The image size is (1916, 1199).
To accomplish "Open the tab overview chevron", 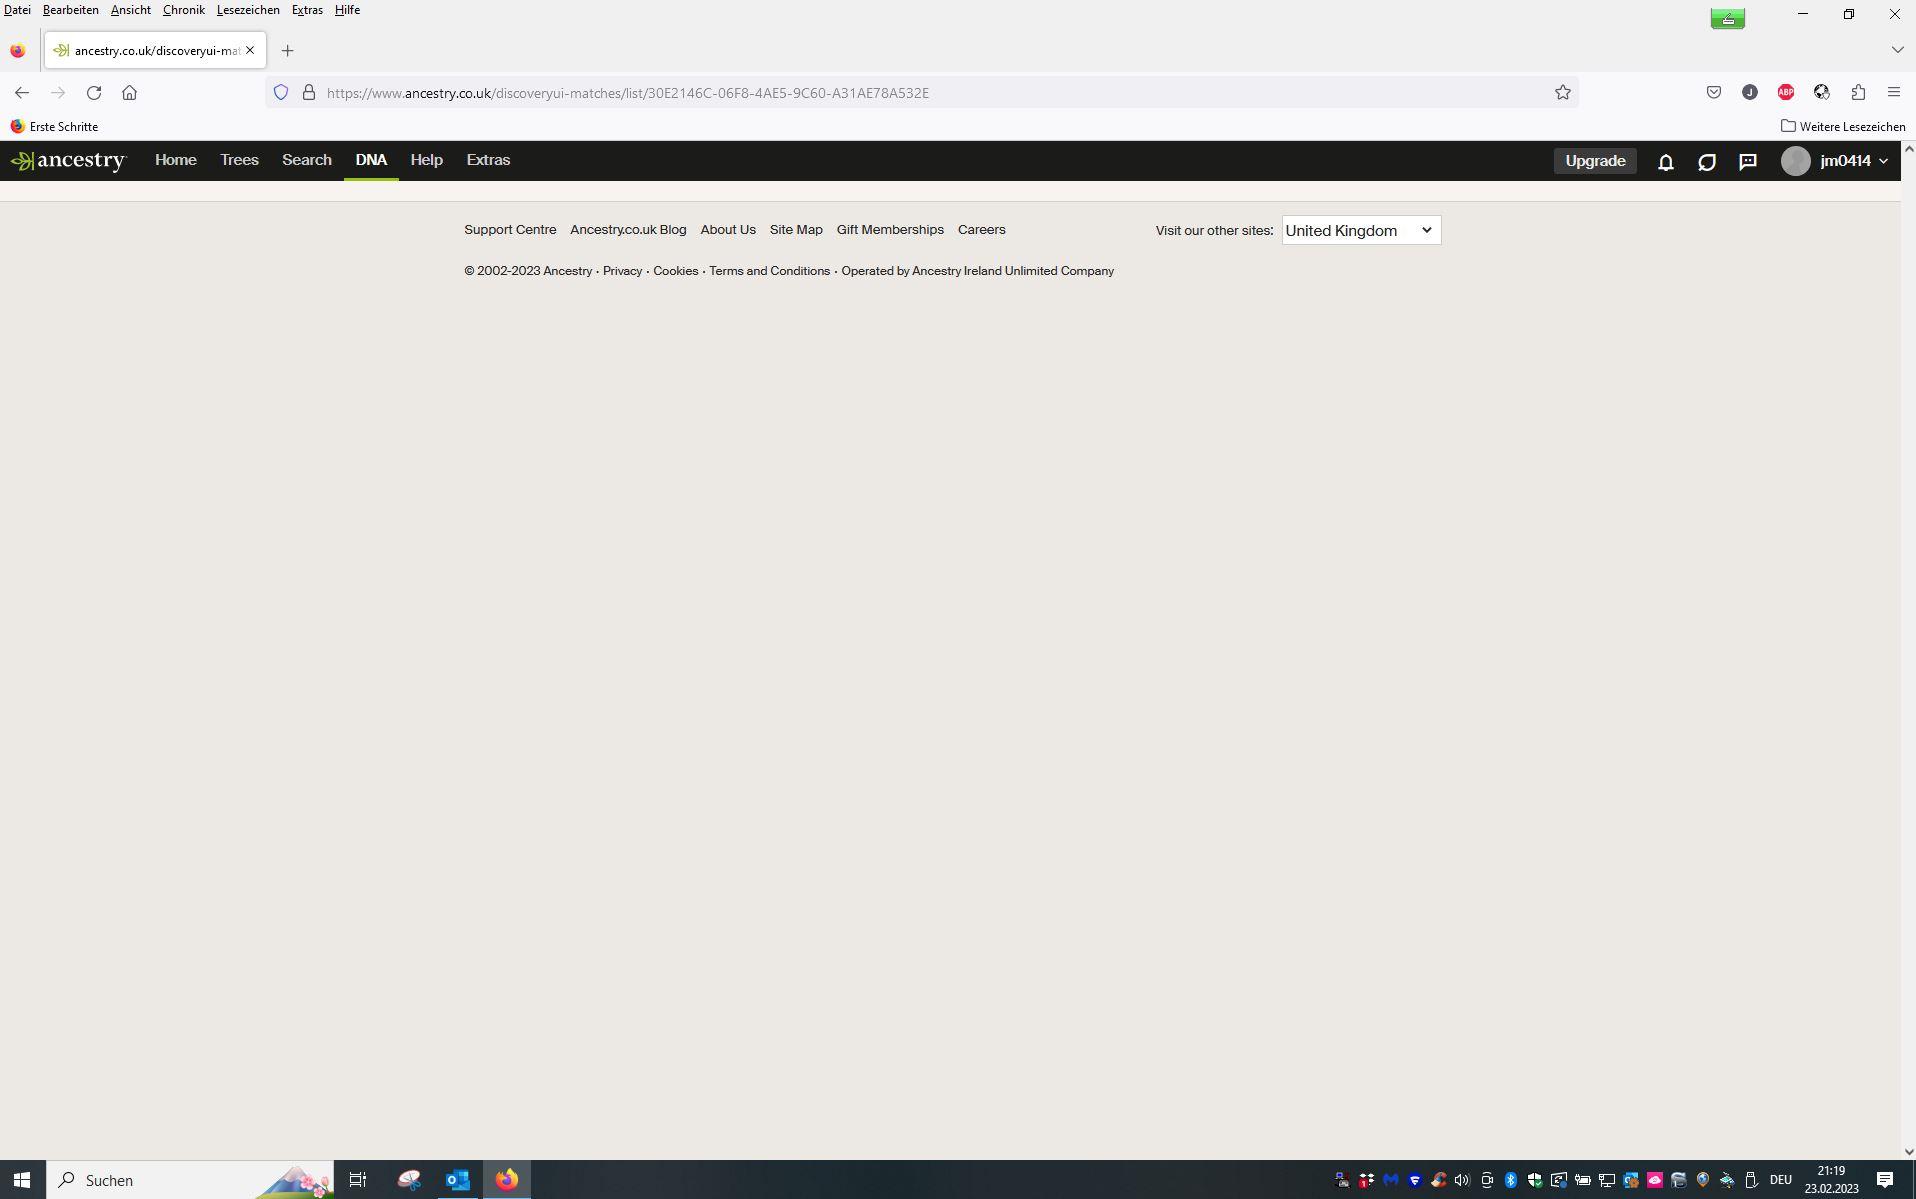I will [1896, 48].
